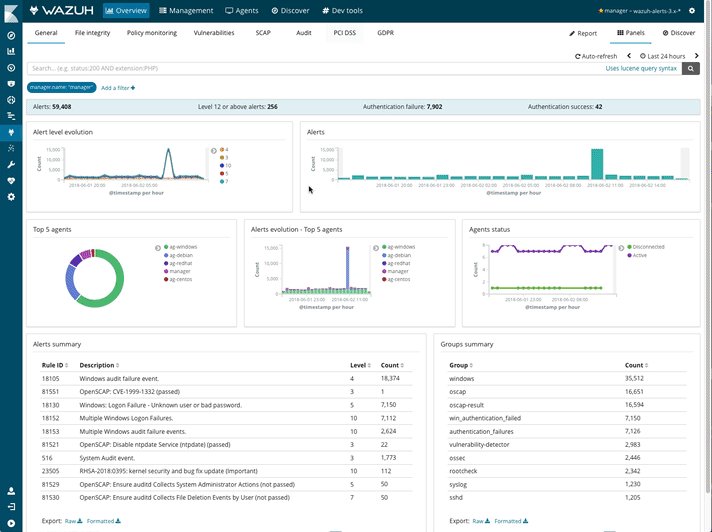Open Dev Tools wrench icon in sidebar
712x532 pixels.
(x=11, y=164)
